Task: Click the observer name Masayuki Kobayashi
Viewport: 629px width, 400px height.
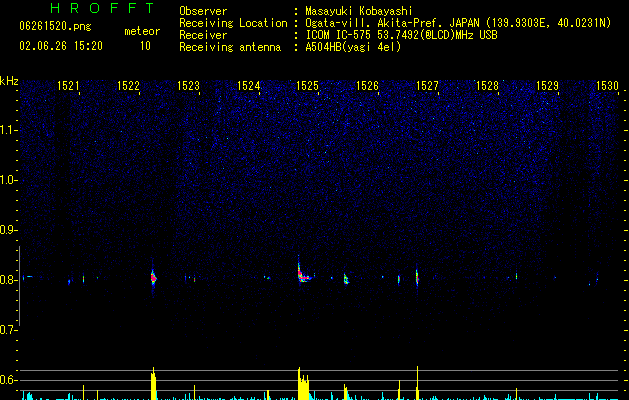Action: click(359, 11)
